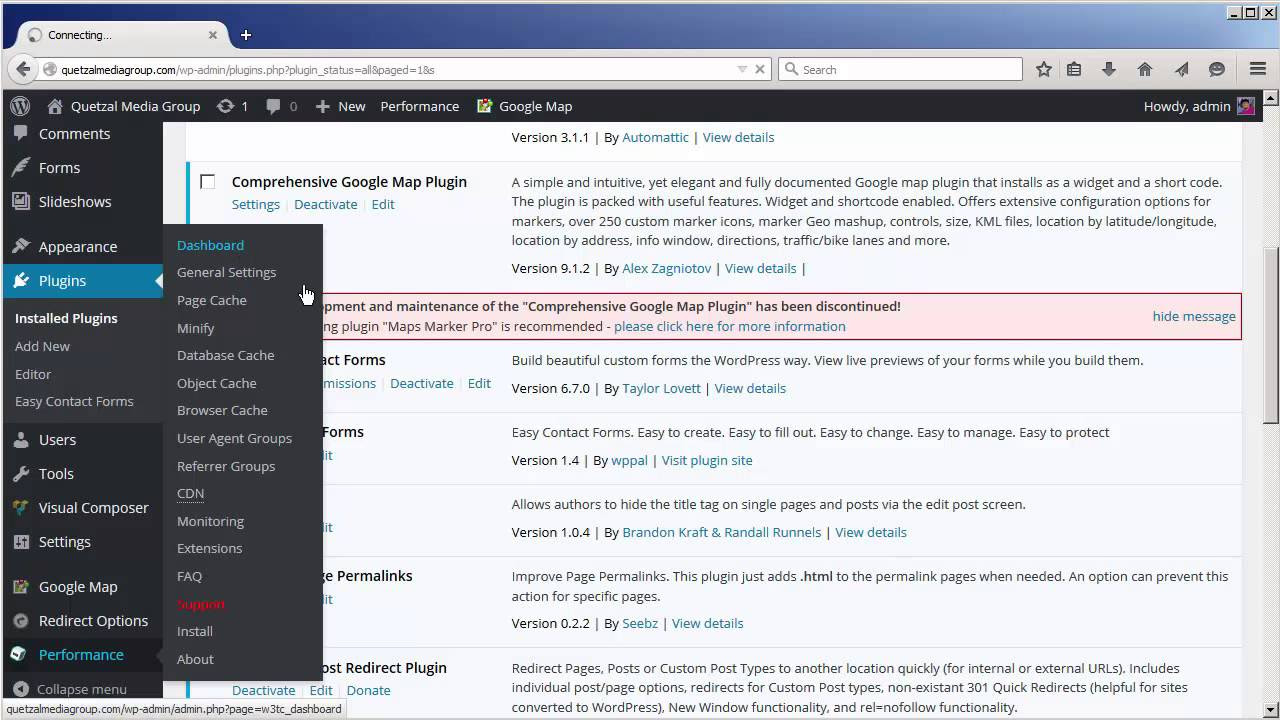
Task: Deactivate the Comprehensive Google Map Plugin
Action: pyautogui.click(x=326, y=204)
